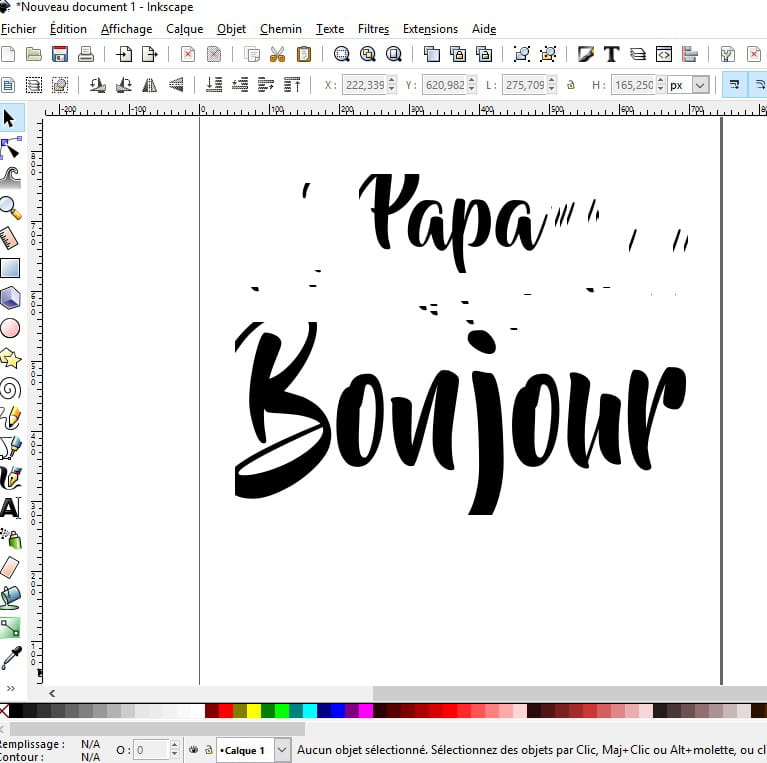The image size is (767, 763).
Task: Select the Bezier pen tool
Action: point(10,448)
